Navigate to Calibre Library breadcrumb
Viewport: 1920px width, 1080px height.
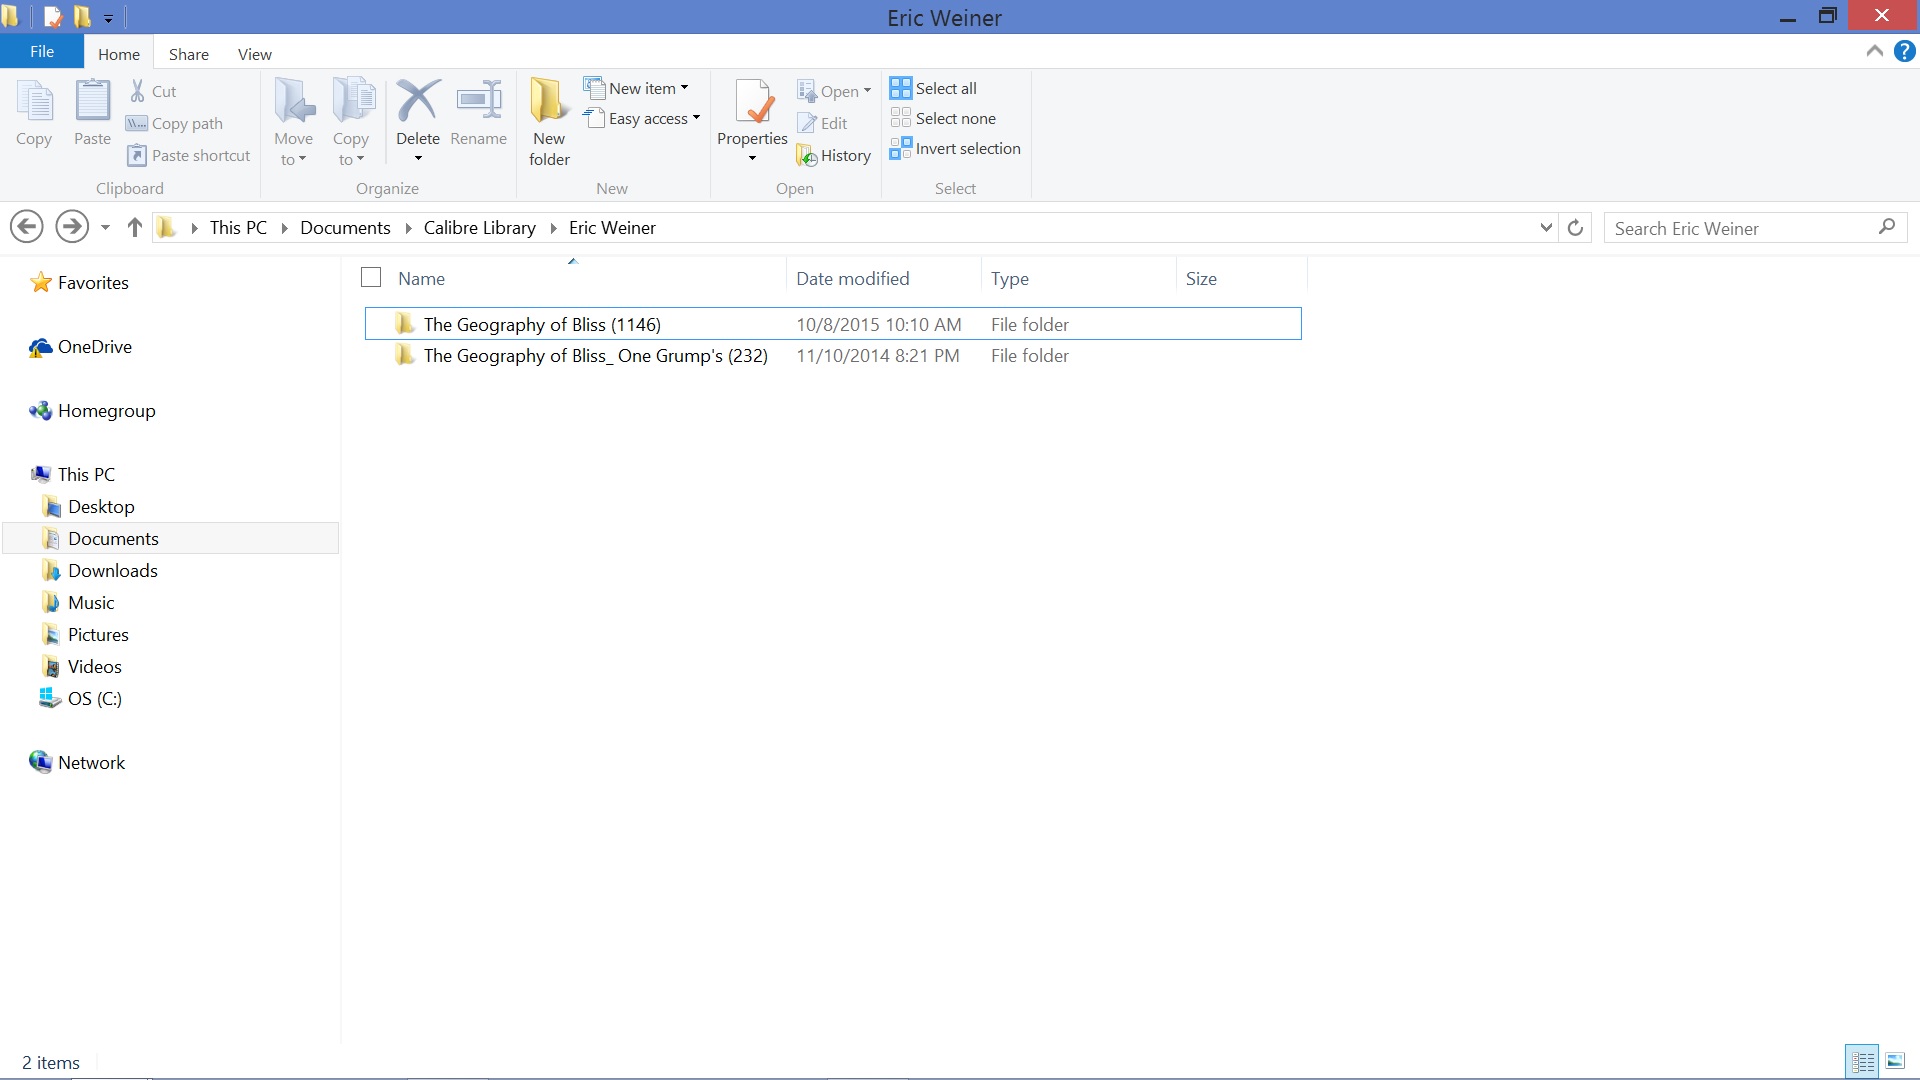pos(479,228)
